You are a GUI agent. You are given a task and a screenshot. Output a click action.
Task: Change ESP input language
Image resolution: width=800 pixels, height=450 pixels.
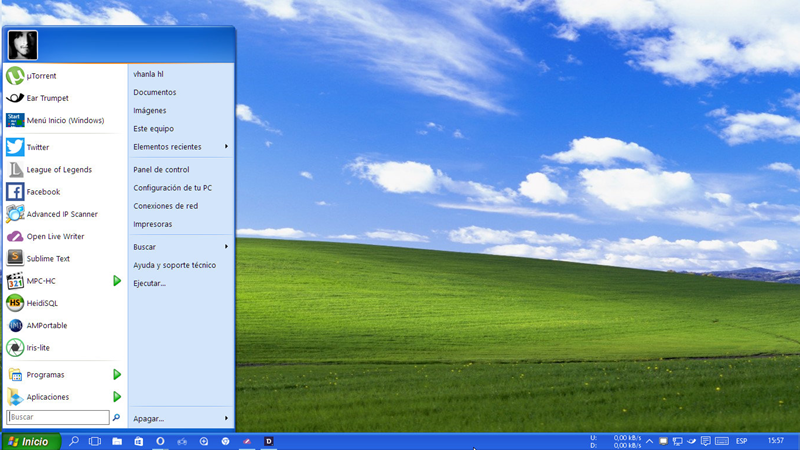point(741,441)
